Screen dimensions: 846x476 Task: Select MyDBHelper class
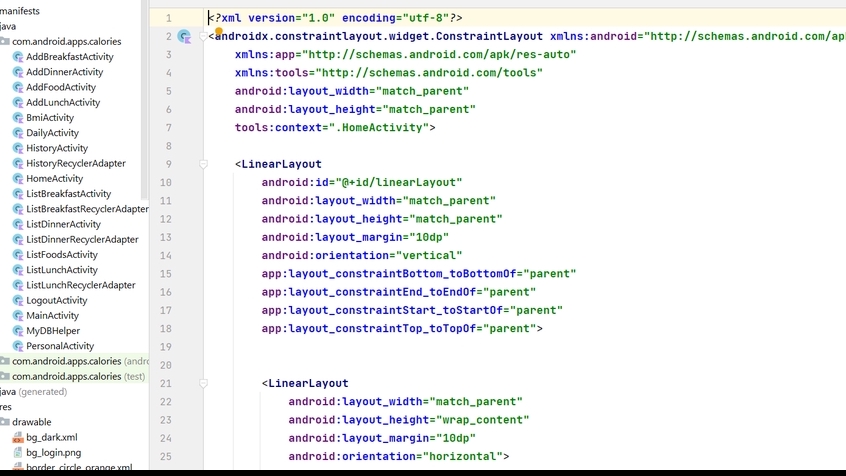pos(53,331)
